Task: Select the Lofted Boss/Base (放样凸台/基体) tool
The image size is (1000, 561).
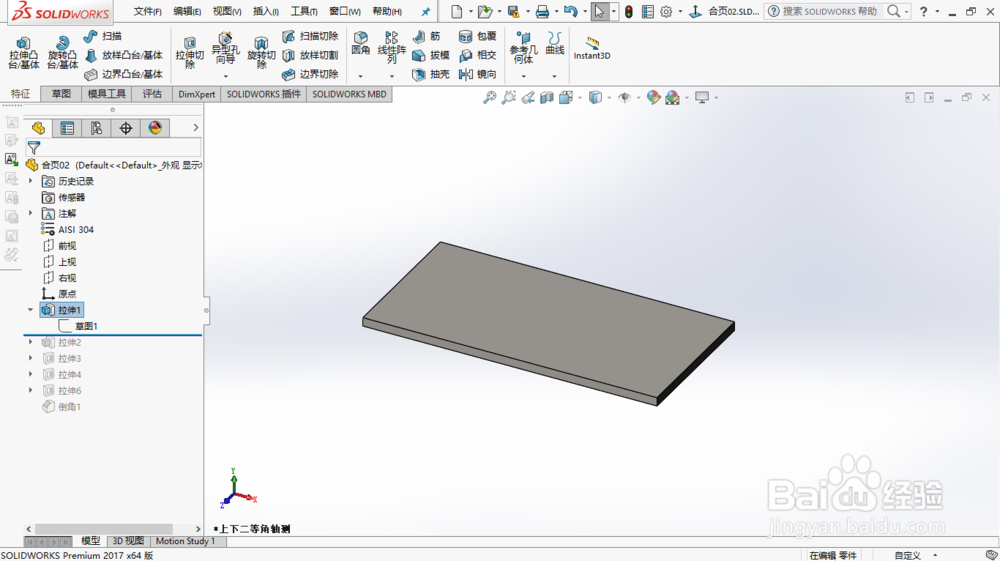Action: 124,55
